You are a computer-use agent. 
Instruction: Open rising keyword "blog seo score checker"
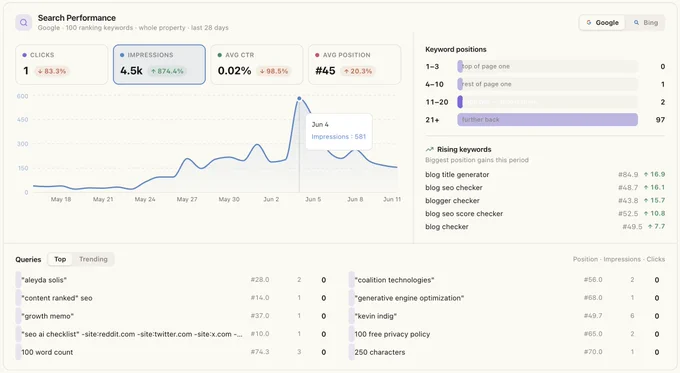(x=464, y=213)
